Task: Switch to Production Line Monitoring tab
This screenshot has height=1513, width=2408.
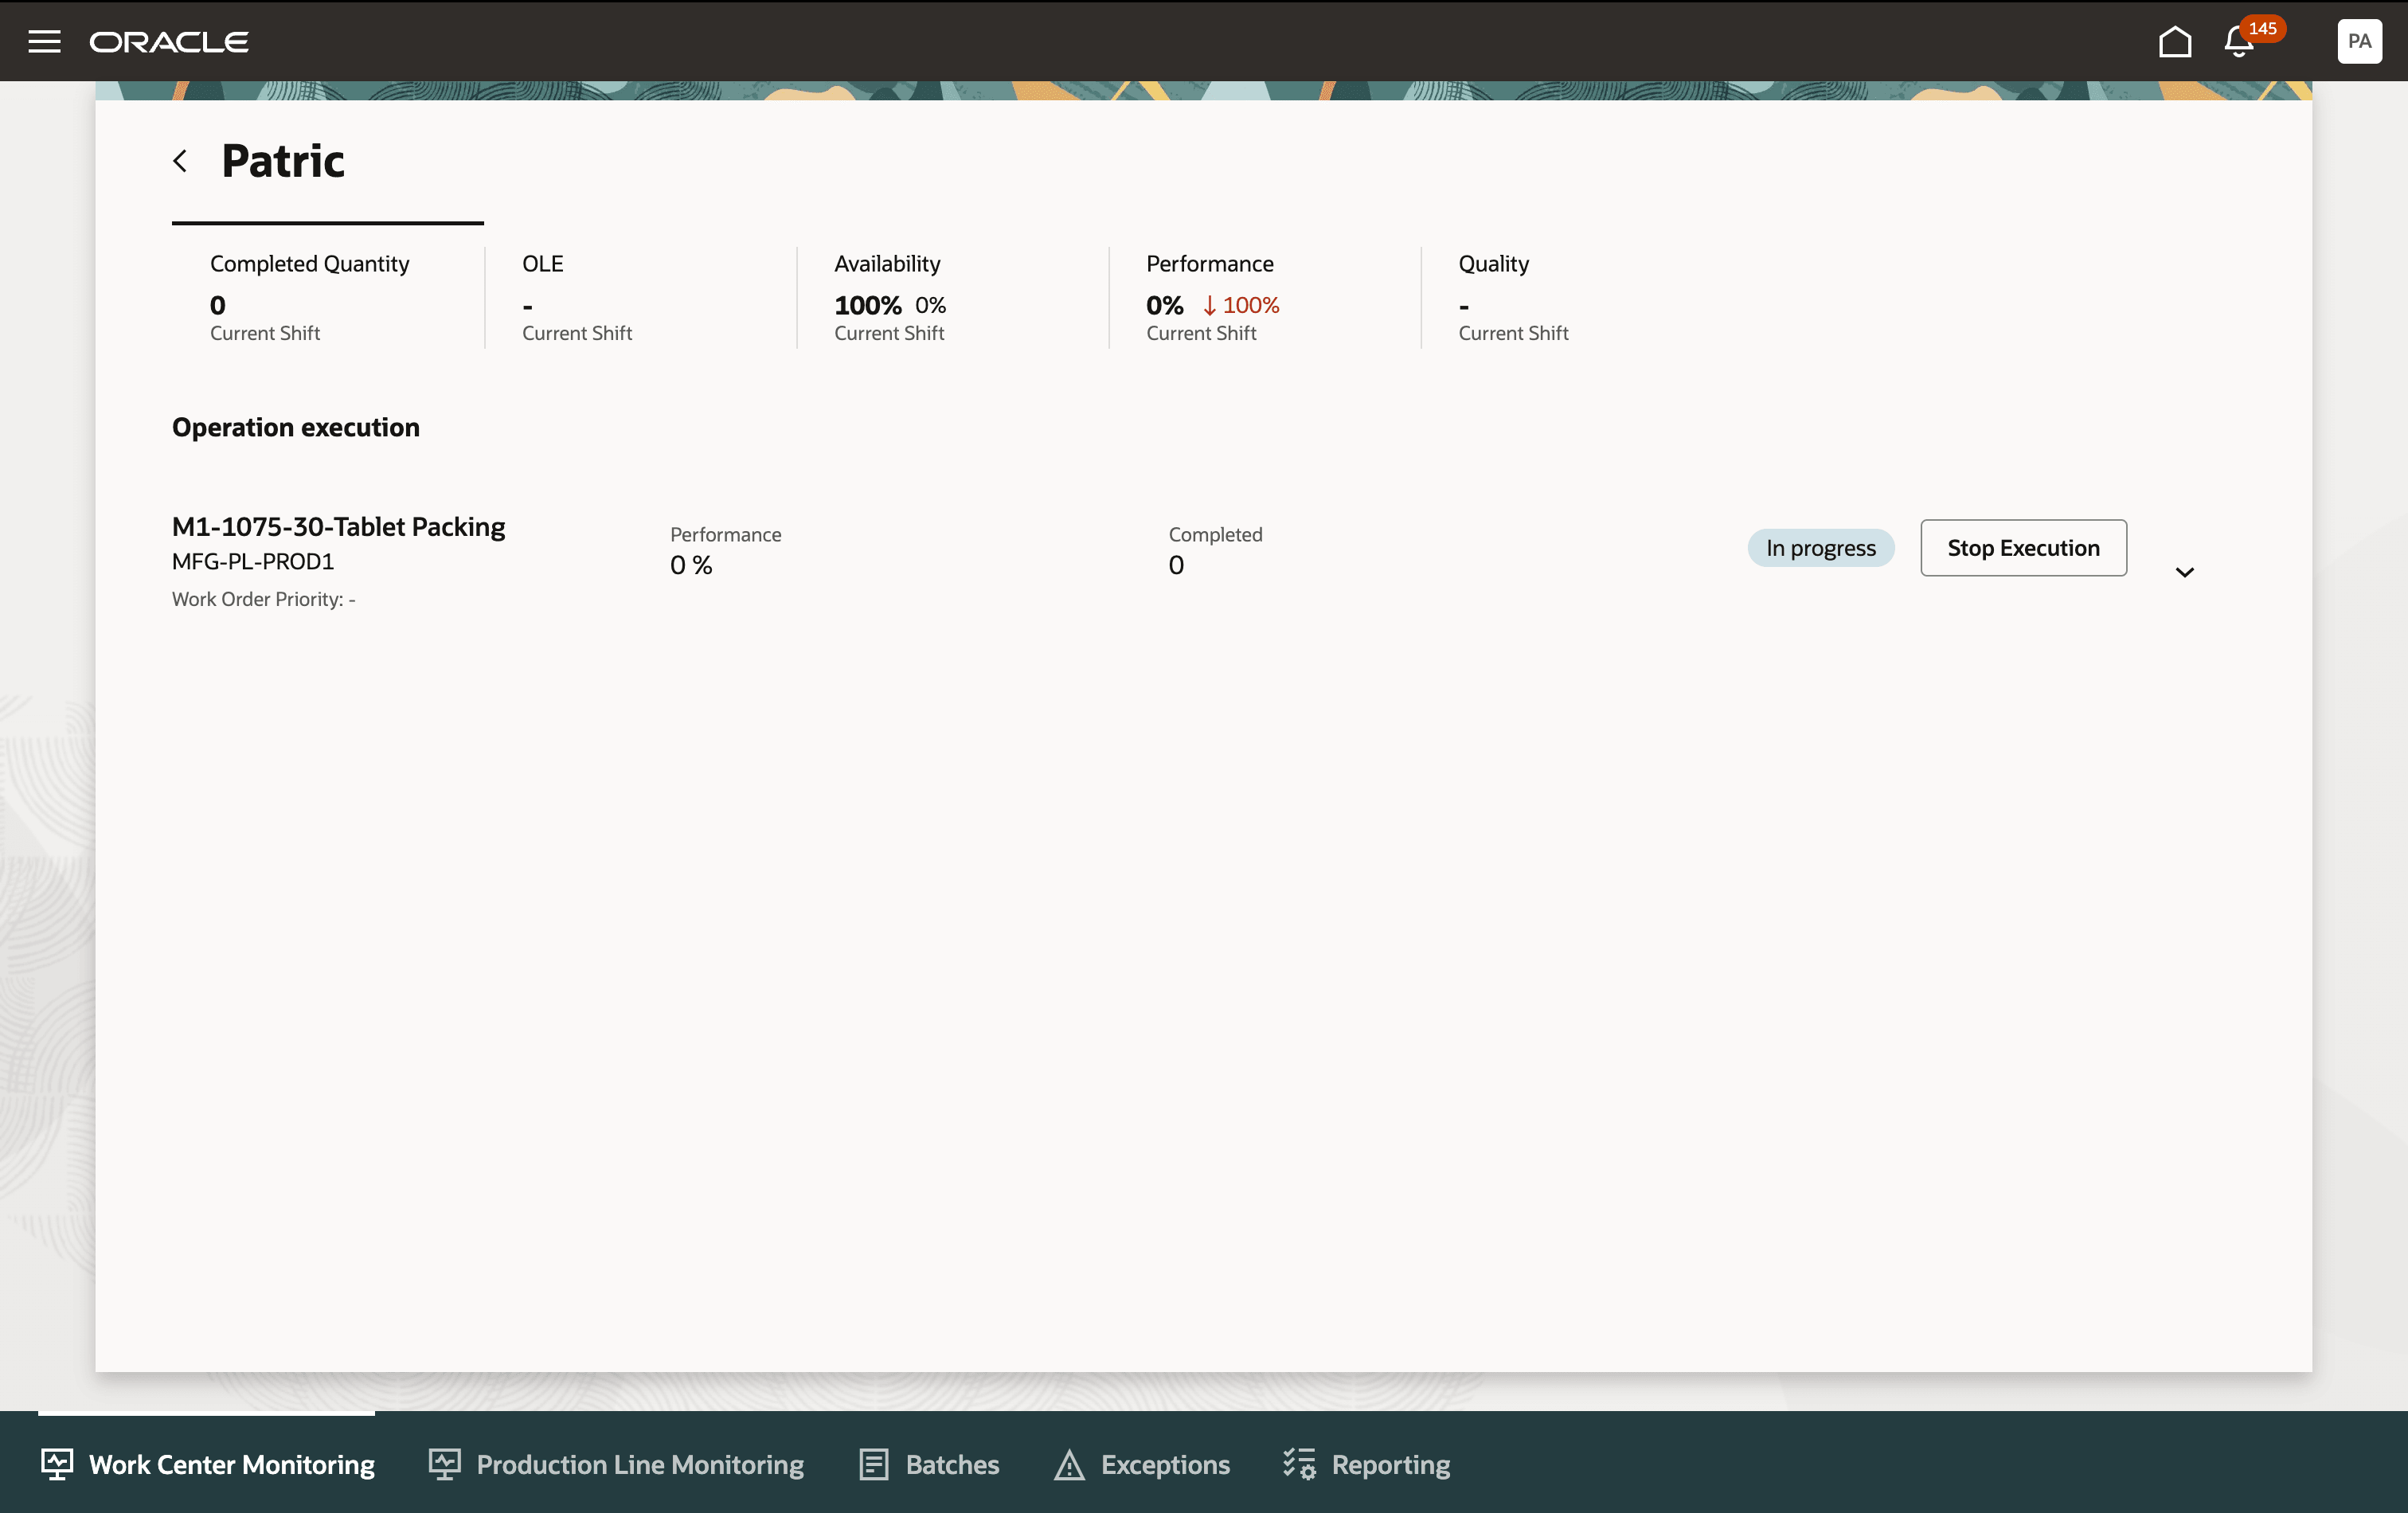Action: tap(639, 1464)
